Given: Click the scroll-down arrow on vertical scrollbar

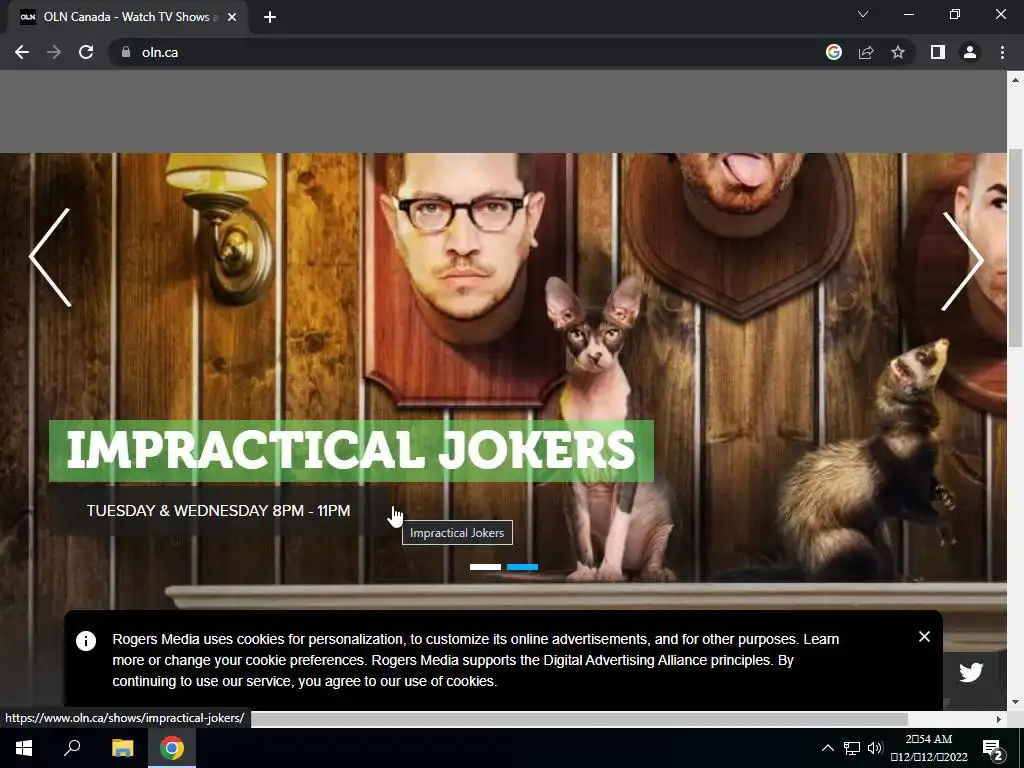Looking at the screenshot, I should click(x=1015, y=702).
